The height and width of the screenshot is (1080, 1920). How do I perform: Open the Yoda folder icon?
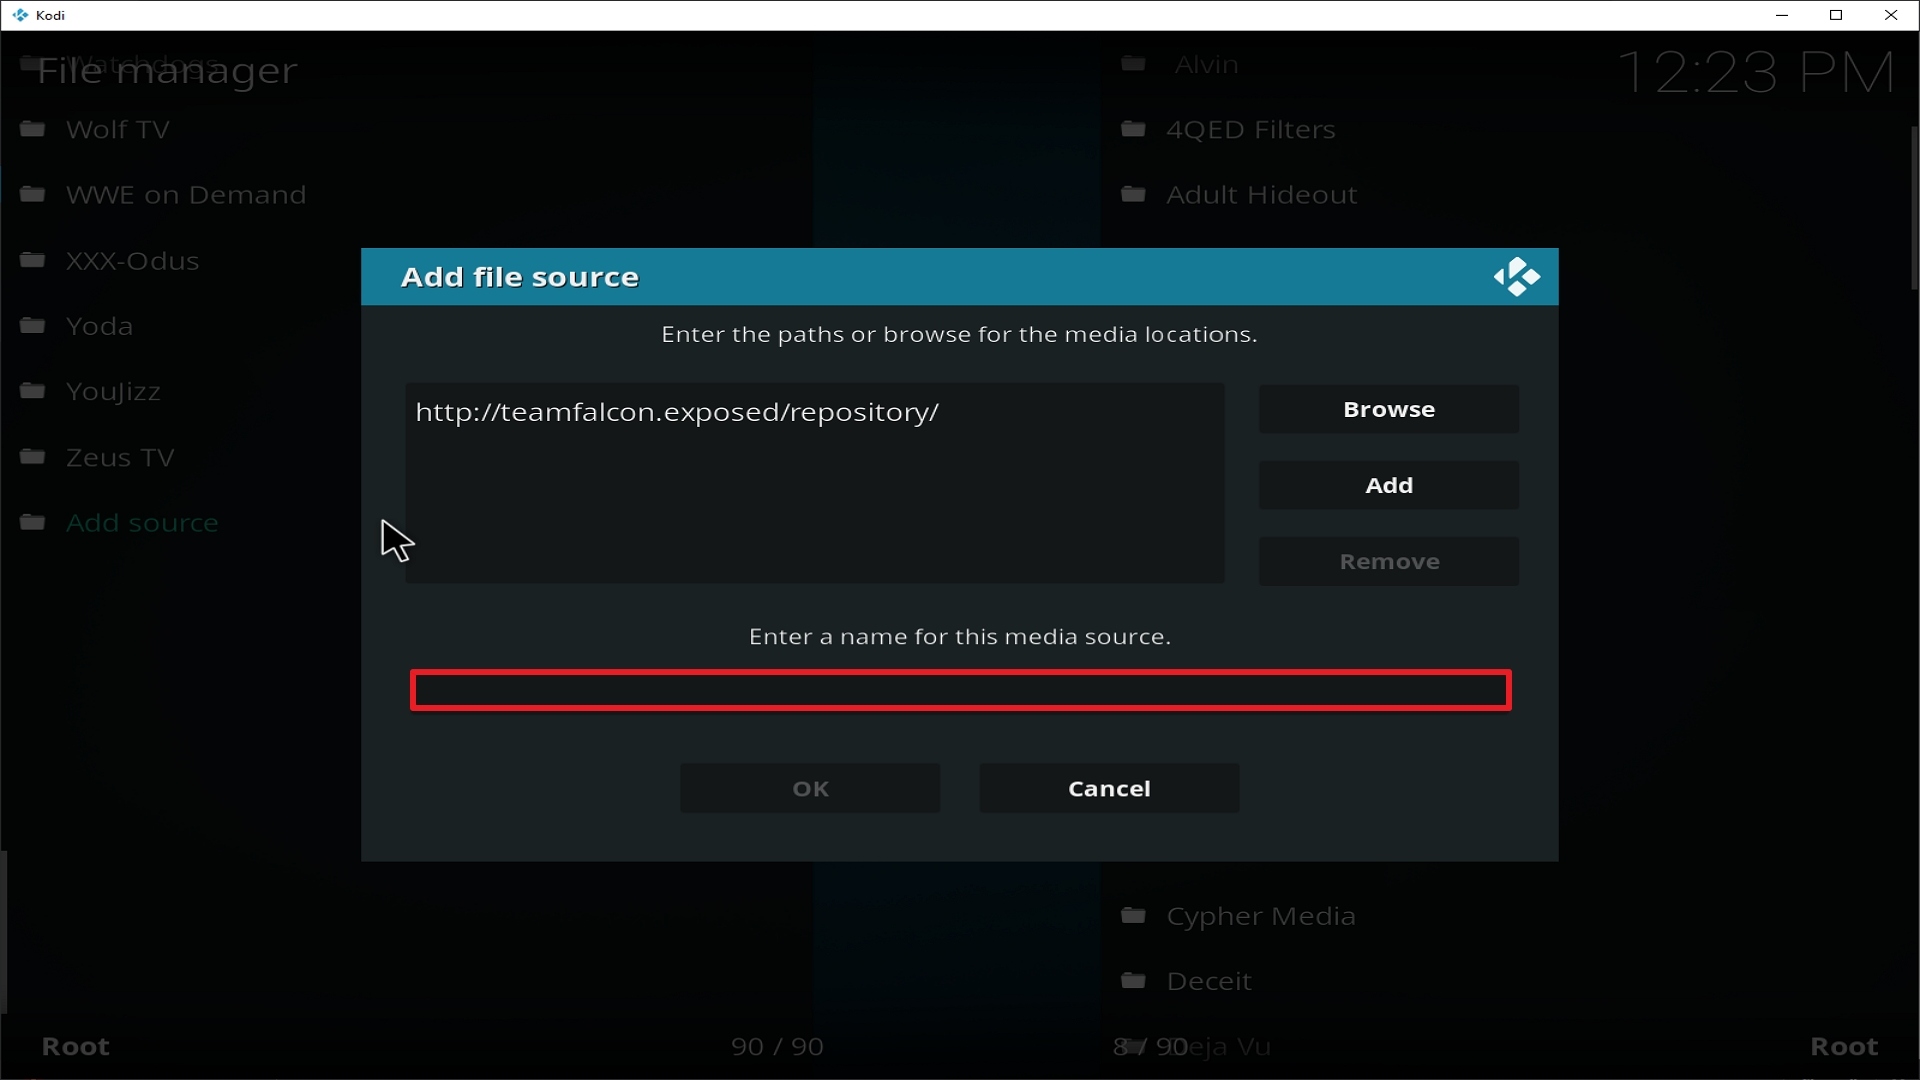(32, 325)
